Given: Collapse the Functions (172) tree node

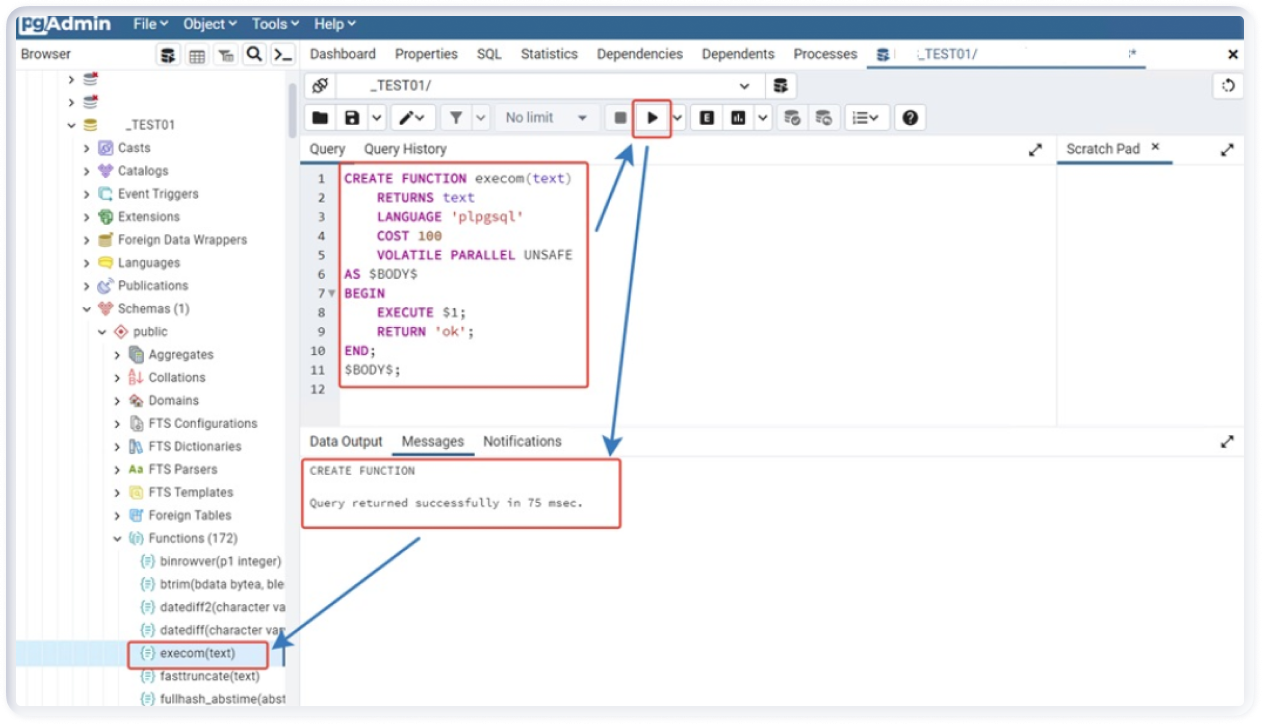Looking at the screenshot, I should [x=117, y=539].
